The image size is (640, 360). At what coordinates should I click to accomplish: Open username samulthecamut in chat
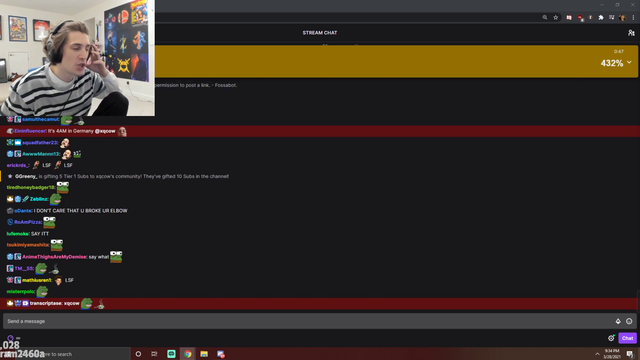41,119
